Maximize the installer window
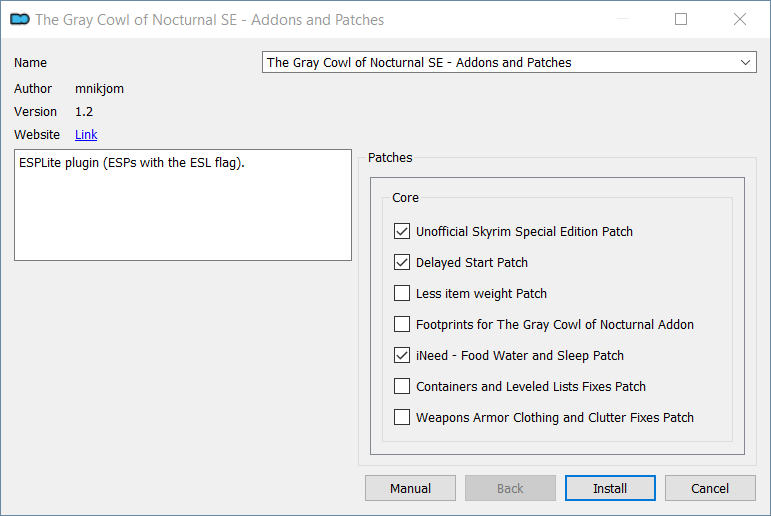 [x=681, y=19]
